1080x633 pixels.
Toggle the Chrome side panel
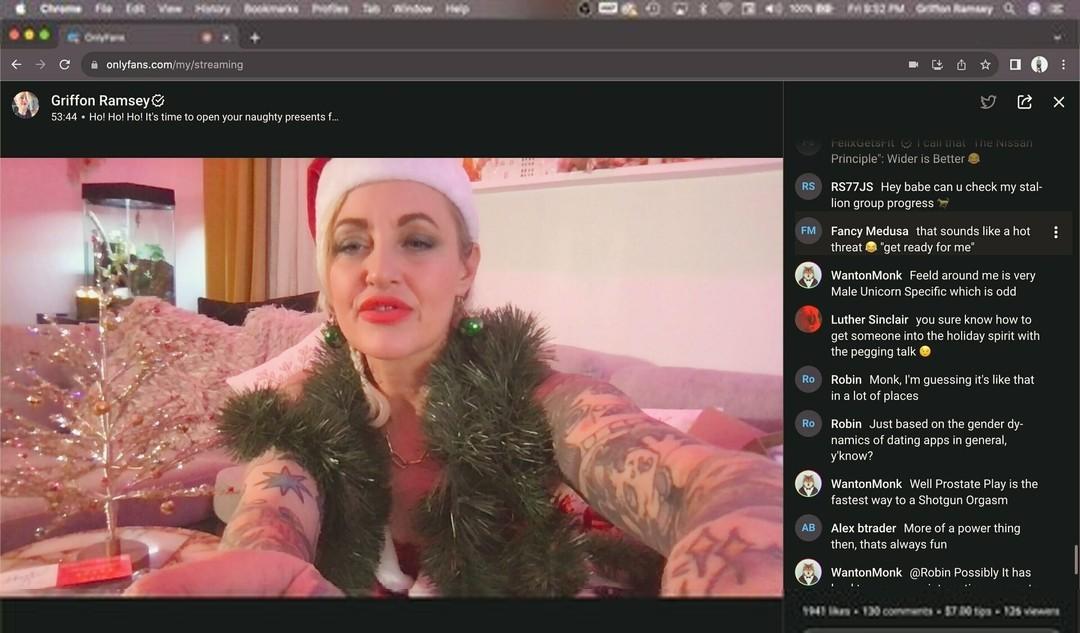pyautogui.click(x=1015, y=64)
